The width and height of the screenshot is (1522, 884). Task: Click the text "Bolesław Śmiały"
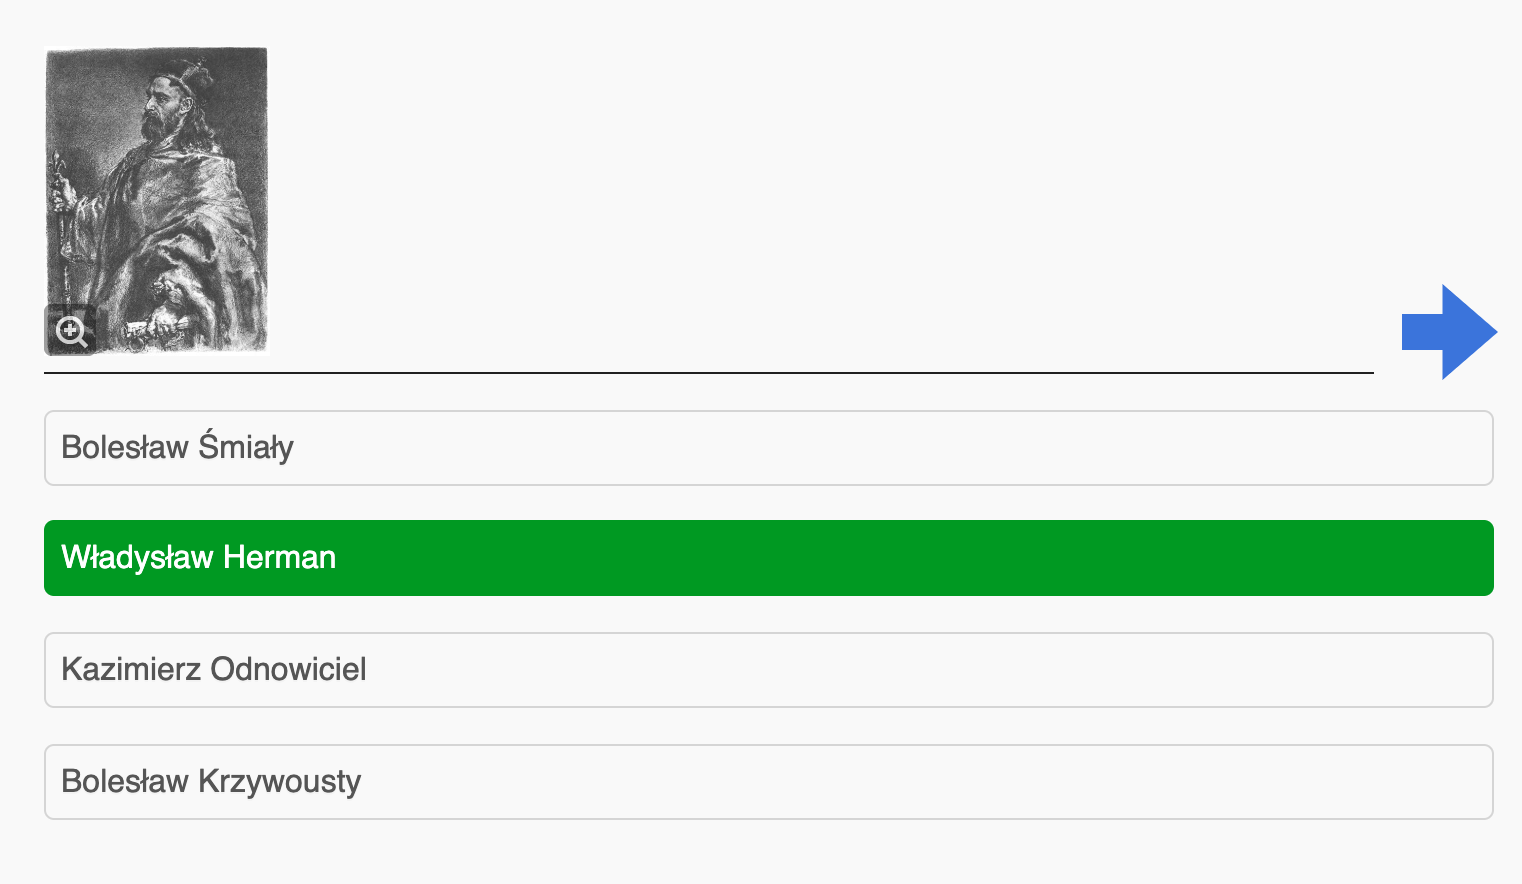coord(177,446)
